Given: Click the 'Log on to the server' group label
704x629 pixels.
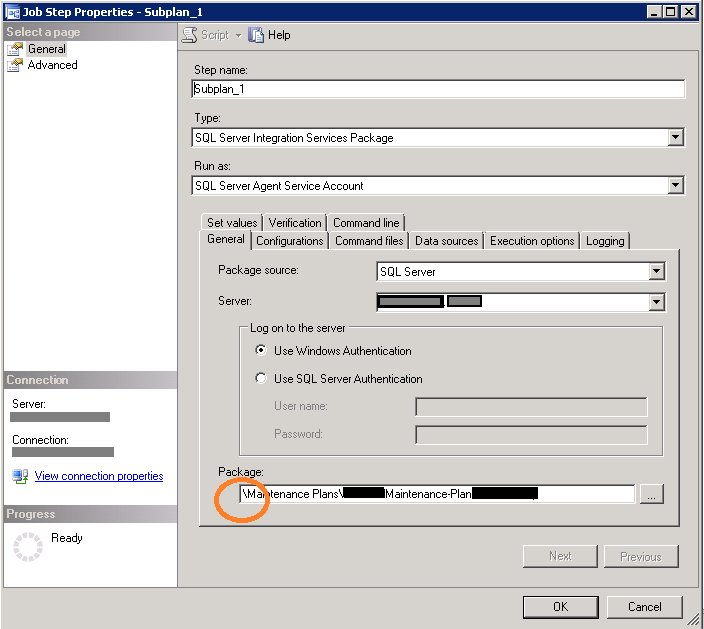Looking at the screenshot, I should coord(298,328).
